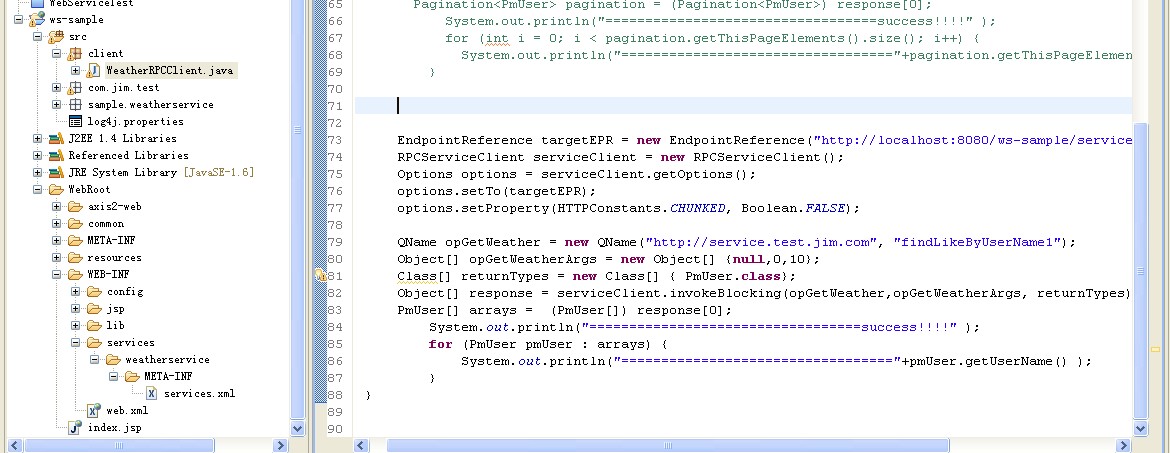Select WeatherRPCClient.java in the tree

point(169,71)
